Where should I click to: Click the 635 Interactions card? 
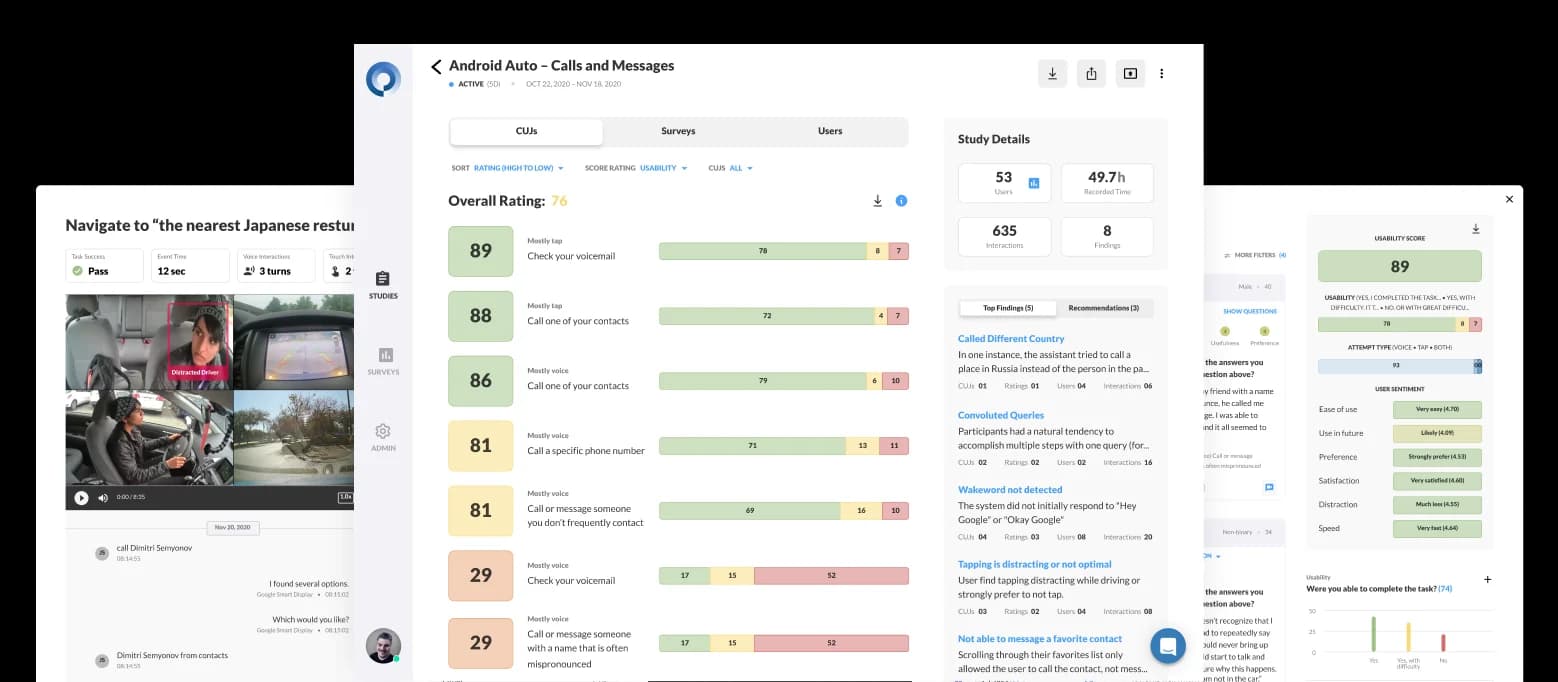(1004, 236)
